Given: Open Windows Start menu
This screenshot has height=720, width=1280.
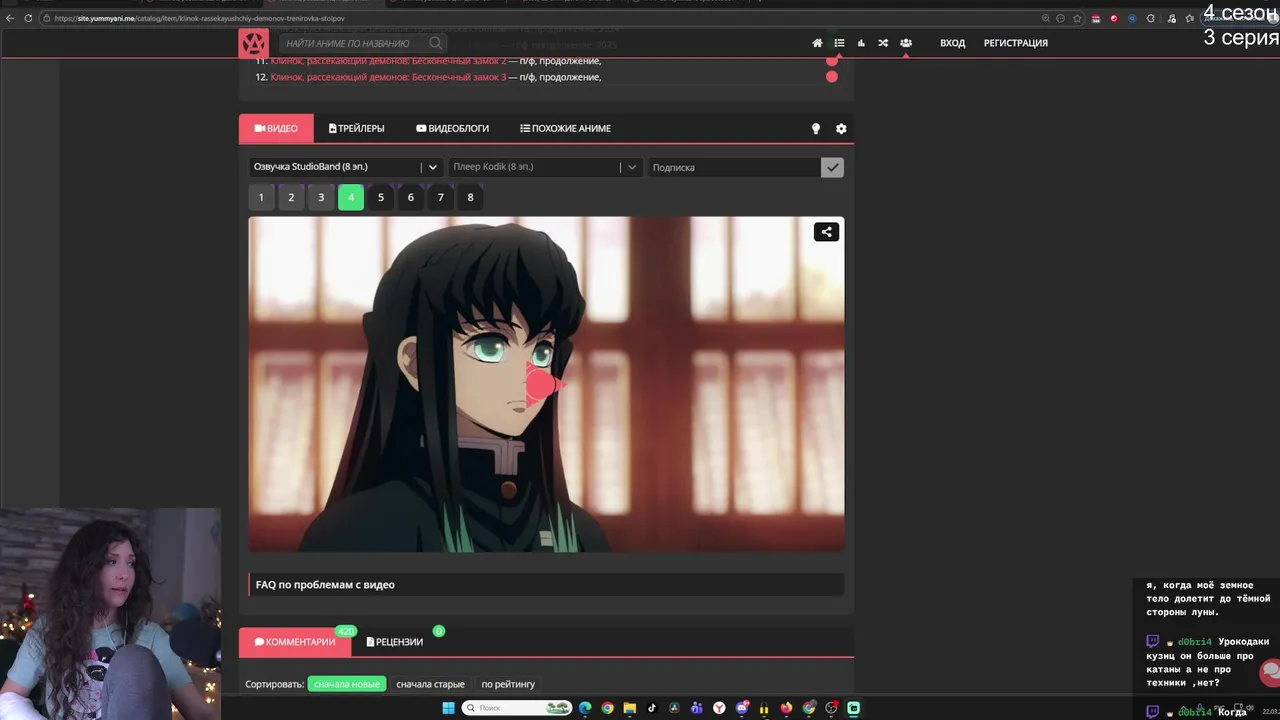Looking at the screenshot, I should [447, 708].
